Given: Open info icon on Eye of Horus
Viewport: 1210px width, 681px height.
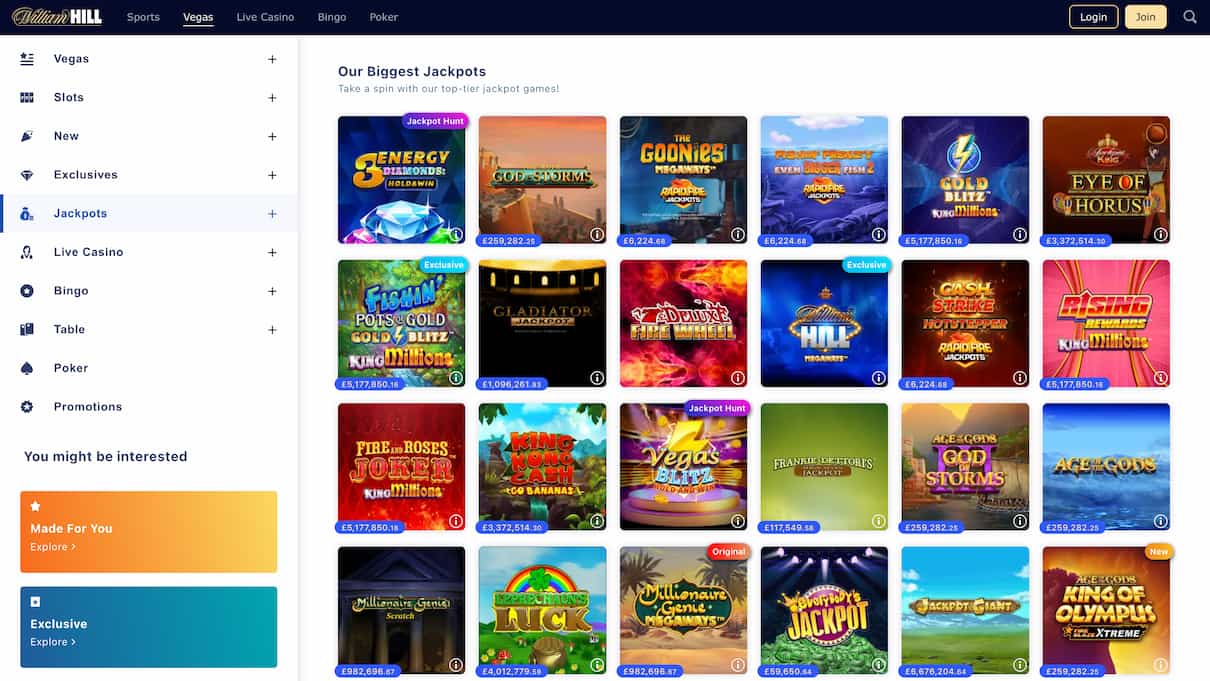Looking at the screenshot, I should [x=1161, y=234].
